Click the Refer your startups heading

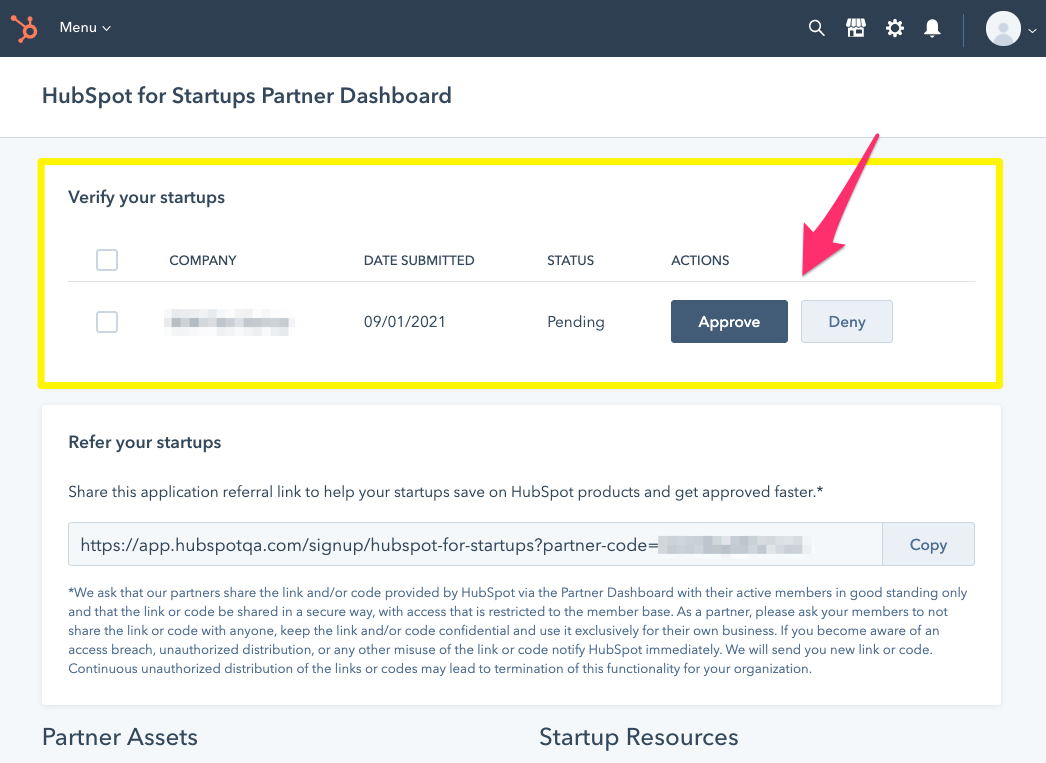(x=145, y=442)
